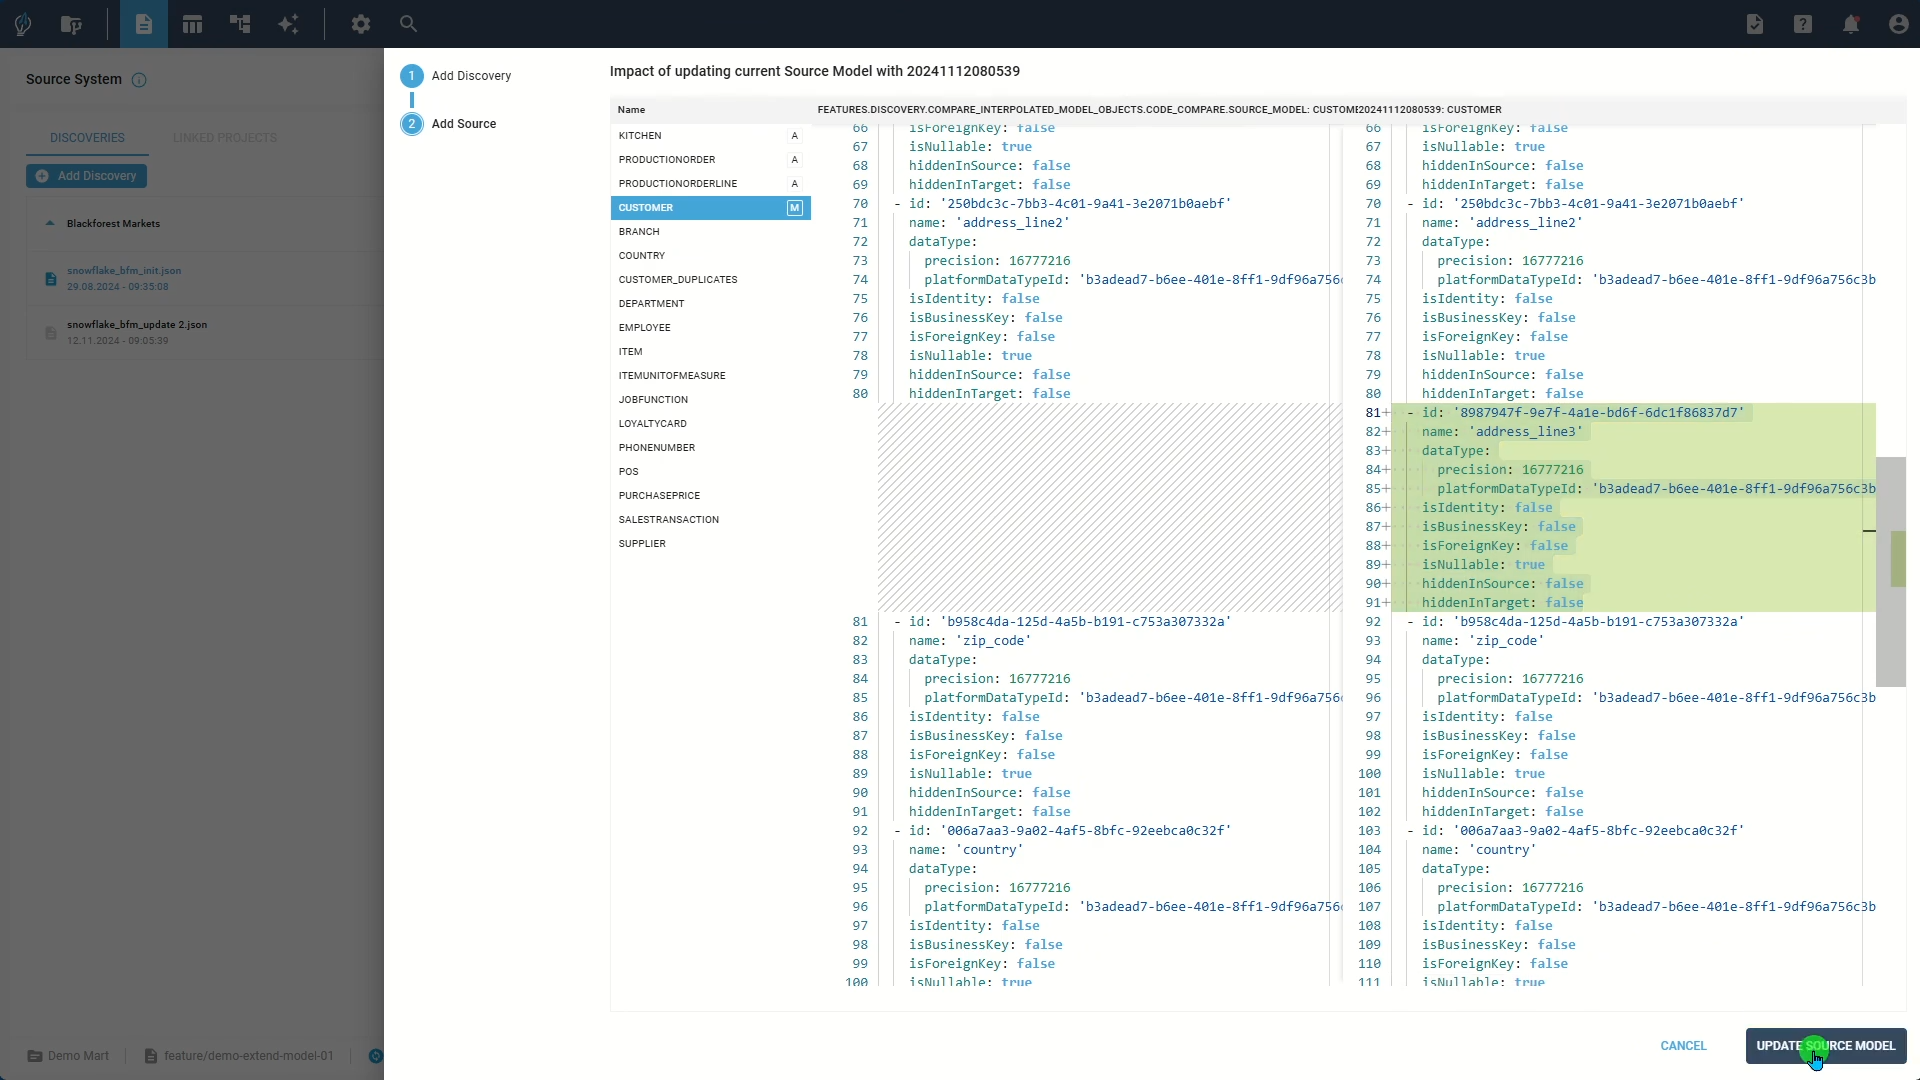Click the Demo Mart project indicator

click(68, 1056)
